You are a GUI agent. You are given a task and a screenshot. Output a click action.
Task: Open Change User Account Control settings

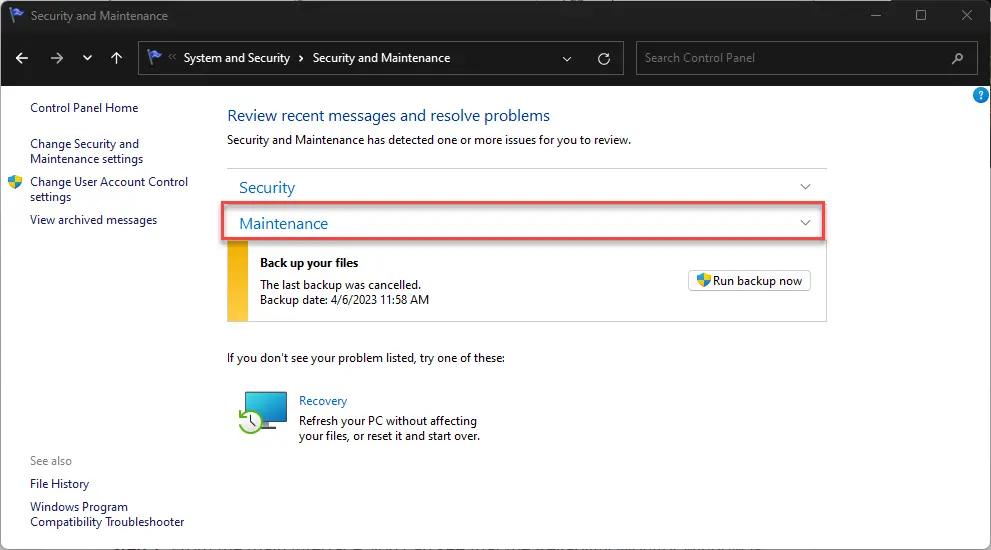pyautogui.click(x=108, y=189)
